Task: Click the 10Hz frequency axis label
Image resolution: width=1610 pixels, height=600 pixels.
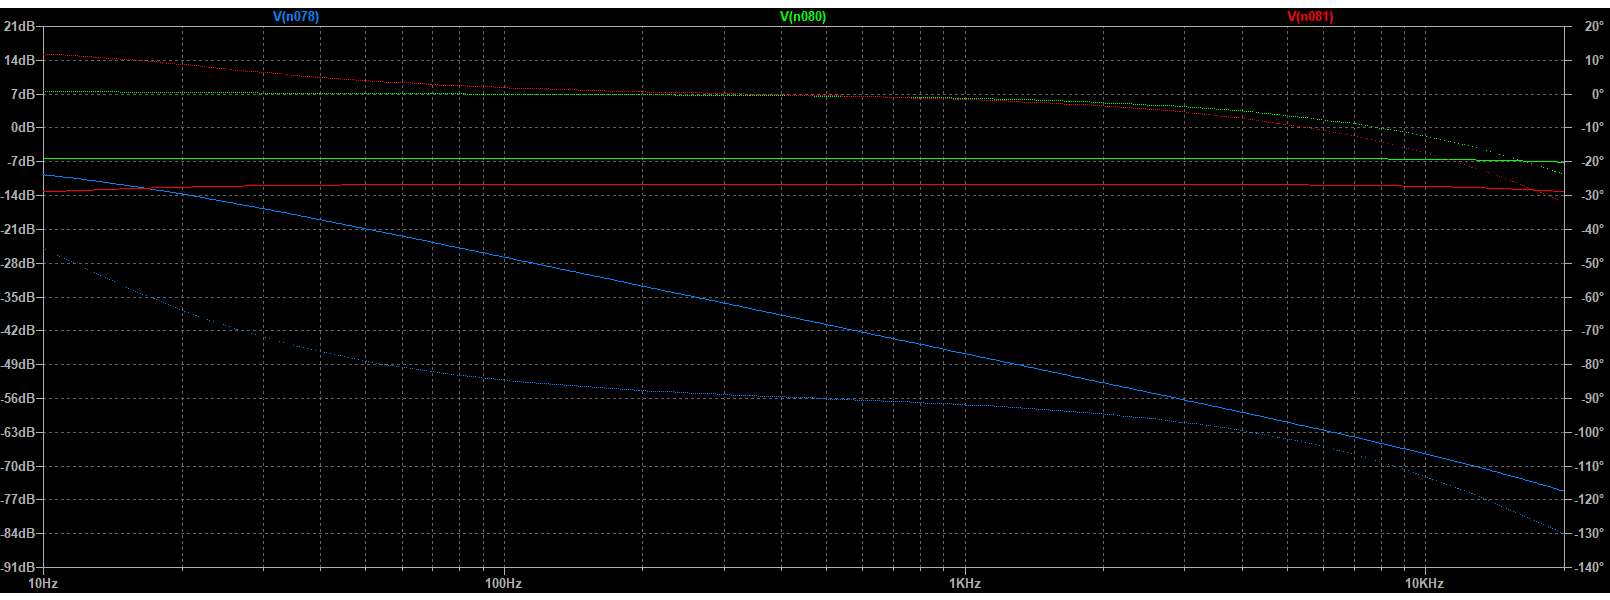Action: (43, 583)
